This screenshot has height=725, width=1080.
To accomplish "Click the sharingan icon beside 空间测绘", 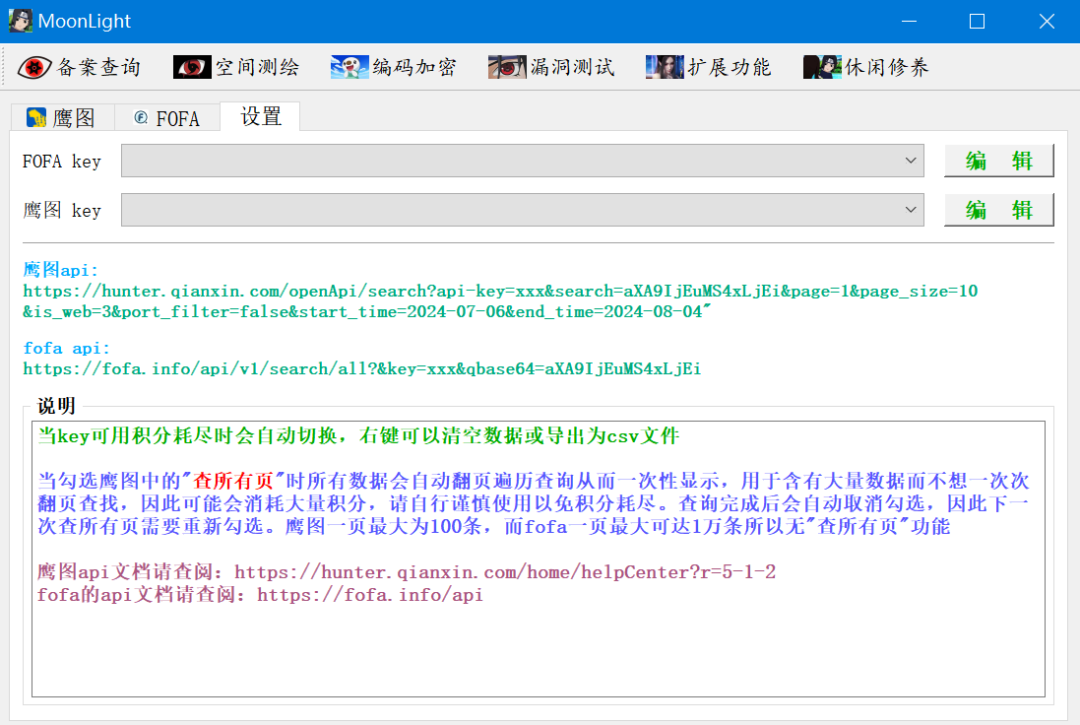I will 192,67.
